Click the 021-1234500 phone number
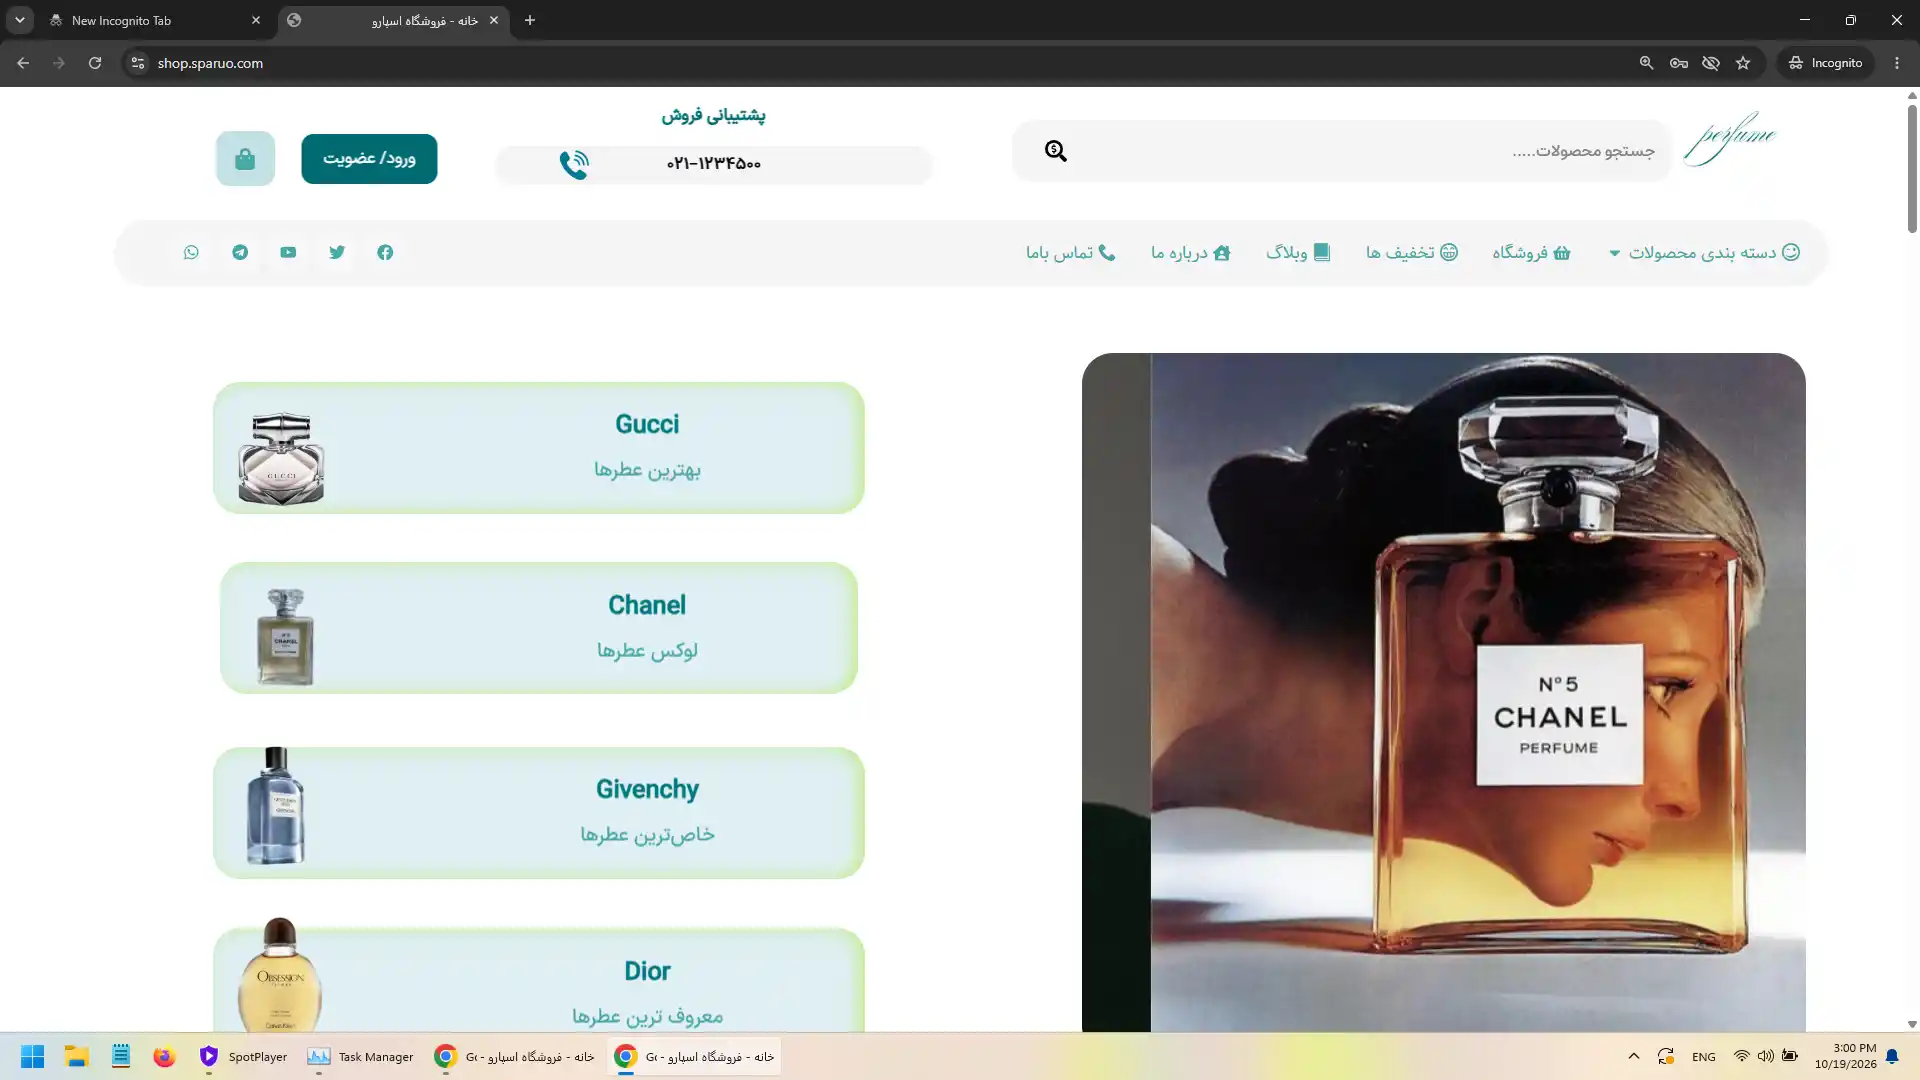This screenshot has width=1920, height=1080. pos(714,164)
